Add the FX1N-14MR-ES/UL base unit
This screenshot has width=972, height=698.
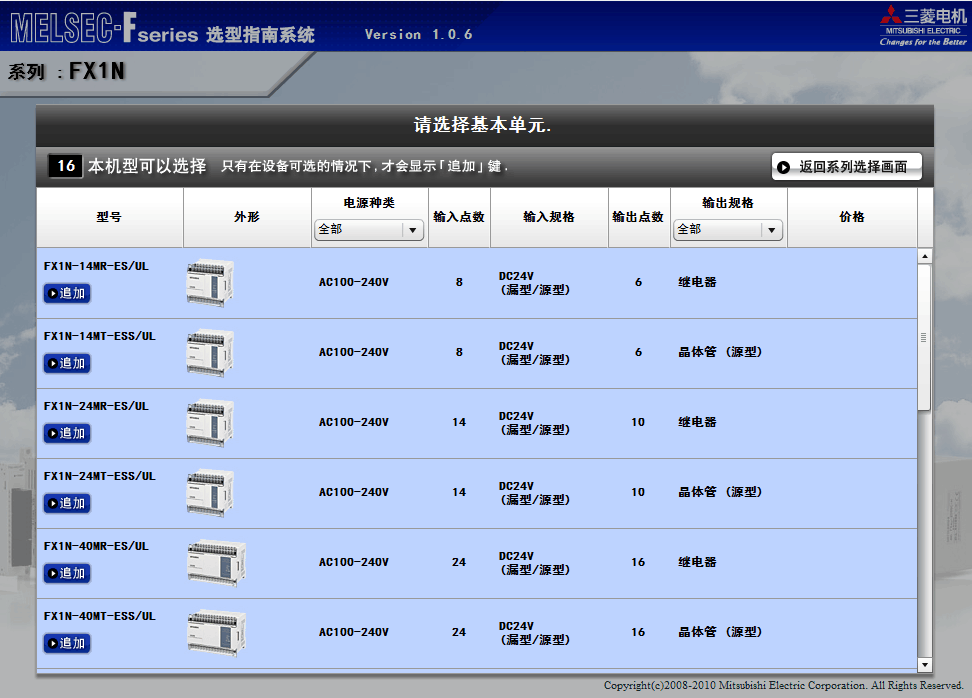[x=67, y=293]
